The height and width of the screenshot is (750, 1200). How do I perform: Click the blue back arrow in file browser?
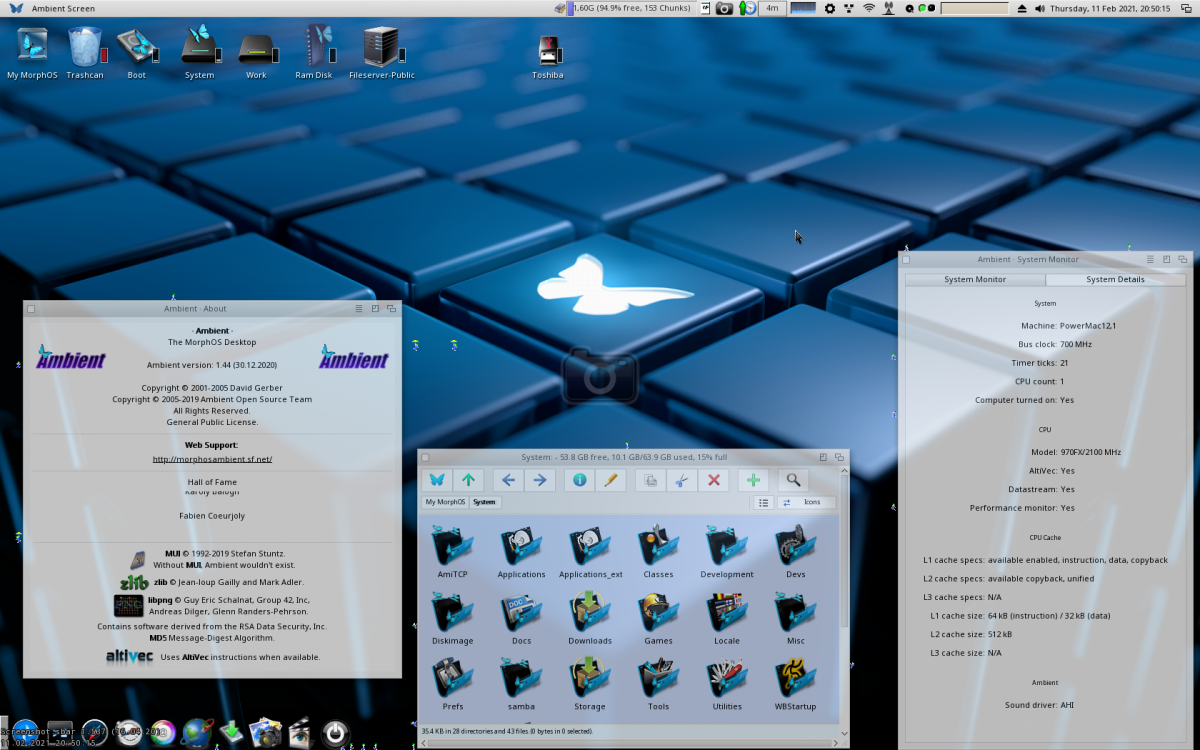508,480
